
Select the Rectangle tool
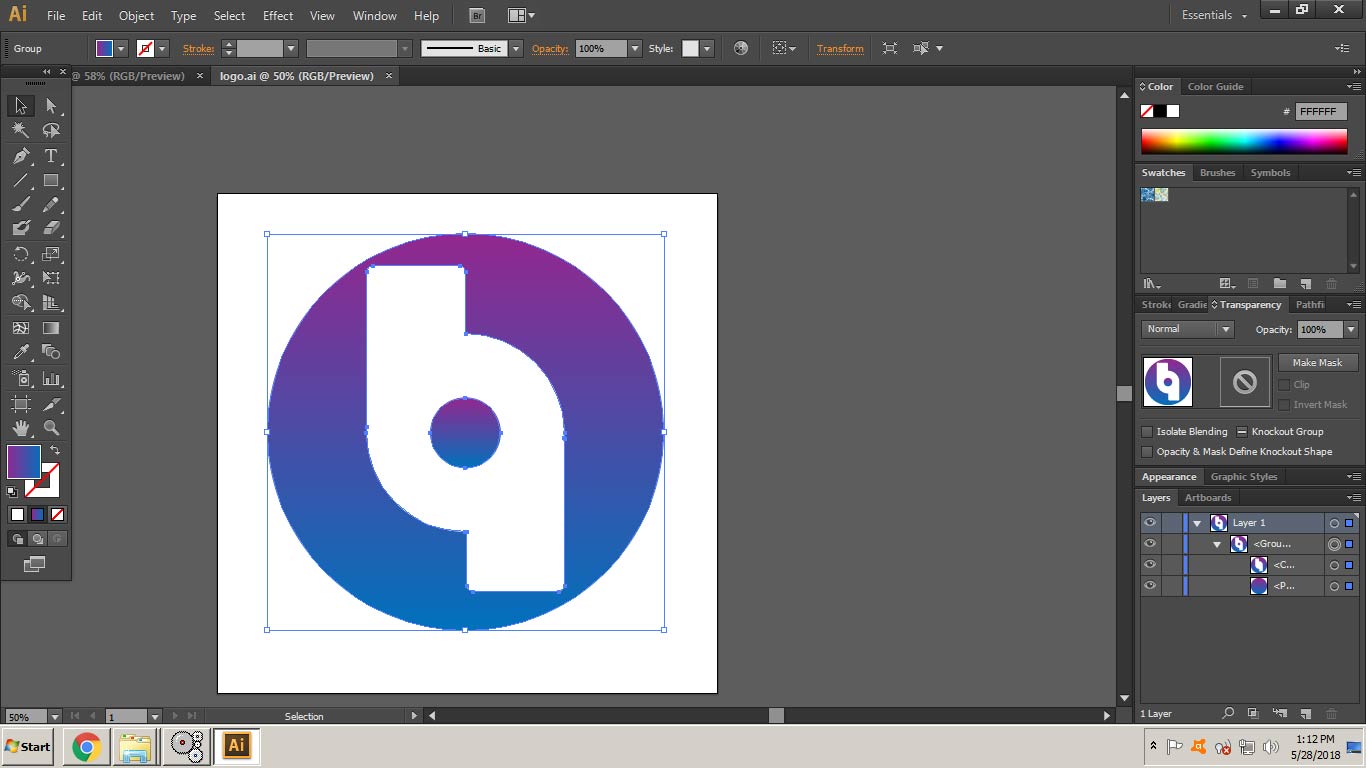(x=51, y=181)
